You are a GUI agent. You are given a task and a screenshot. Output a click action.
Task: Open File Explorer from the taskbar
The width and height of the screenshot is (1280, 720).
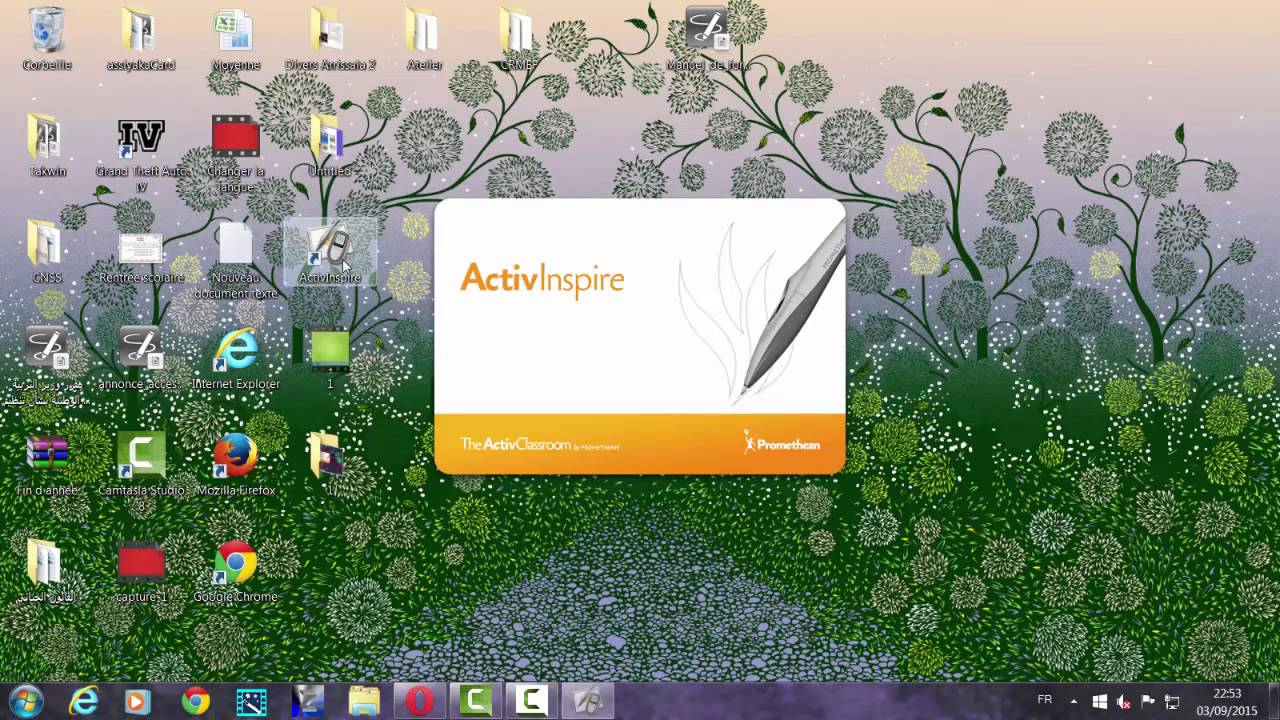coord(364,701)
